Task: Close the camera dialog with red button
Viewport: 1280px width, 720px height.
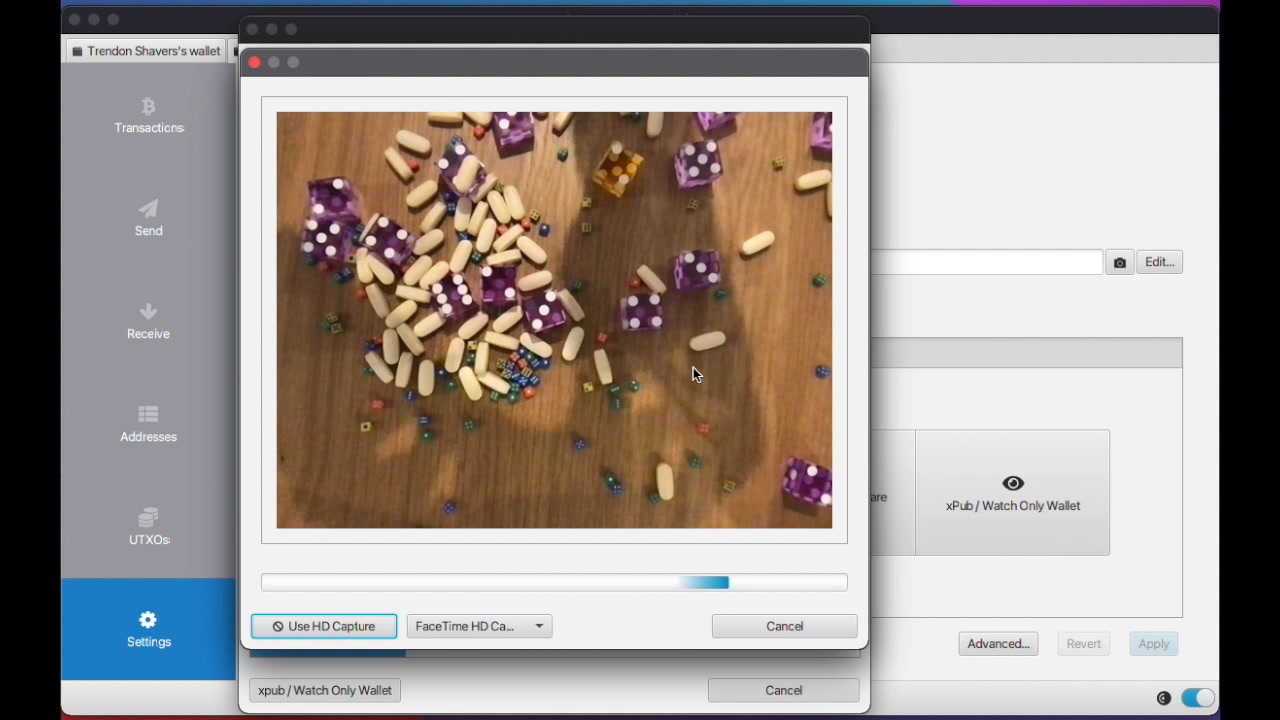Action: (x=254, y=62)
